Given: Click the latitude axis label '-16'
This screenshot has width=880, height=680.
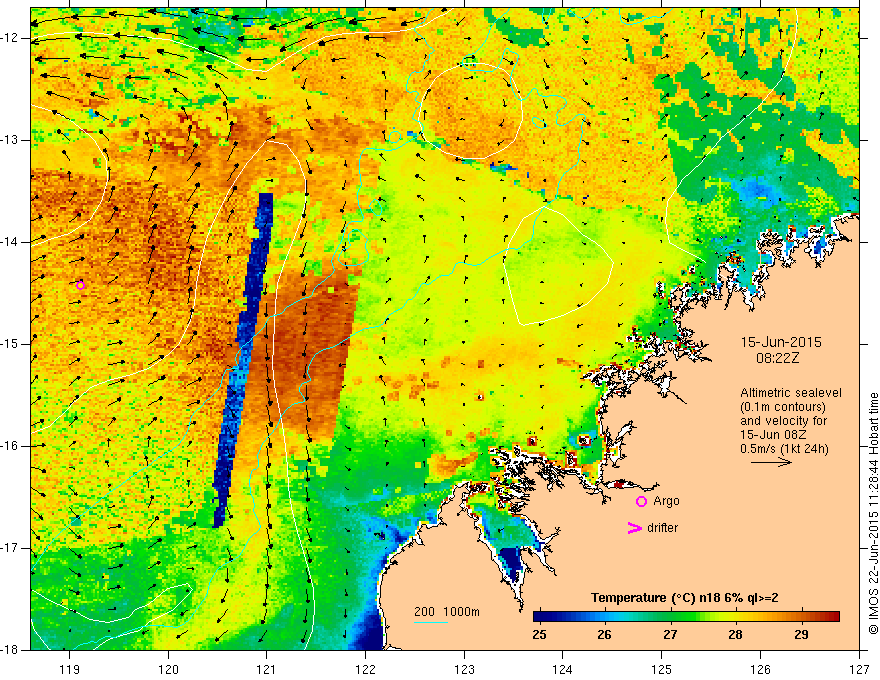Looking at the screenshot, I should [x=11, y=446].
